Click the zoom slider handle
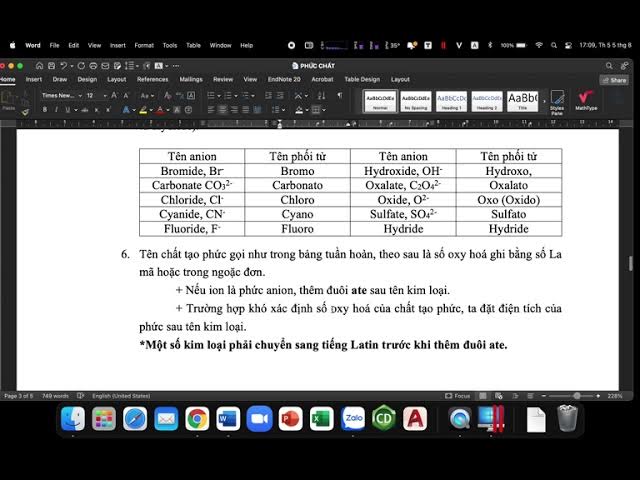 pos(577,396)
